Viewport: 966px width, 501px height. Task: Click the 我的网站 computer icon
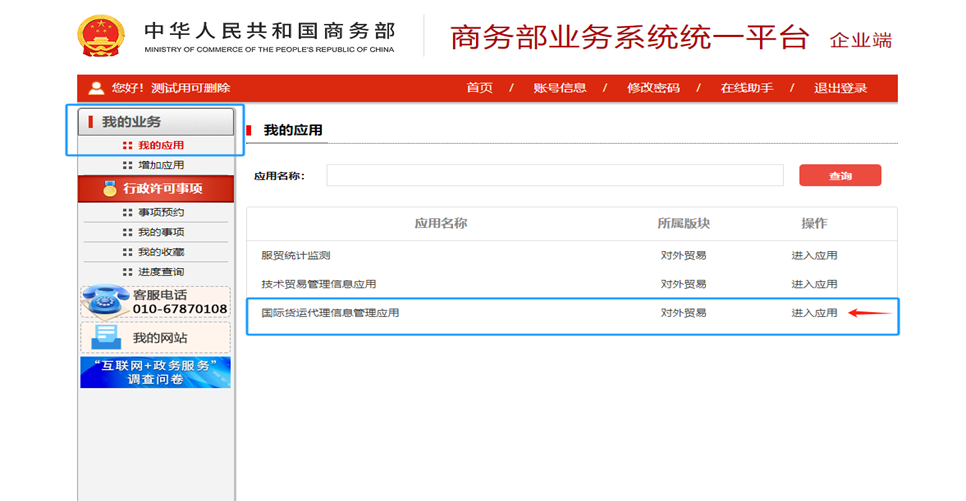point(106,338)
